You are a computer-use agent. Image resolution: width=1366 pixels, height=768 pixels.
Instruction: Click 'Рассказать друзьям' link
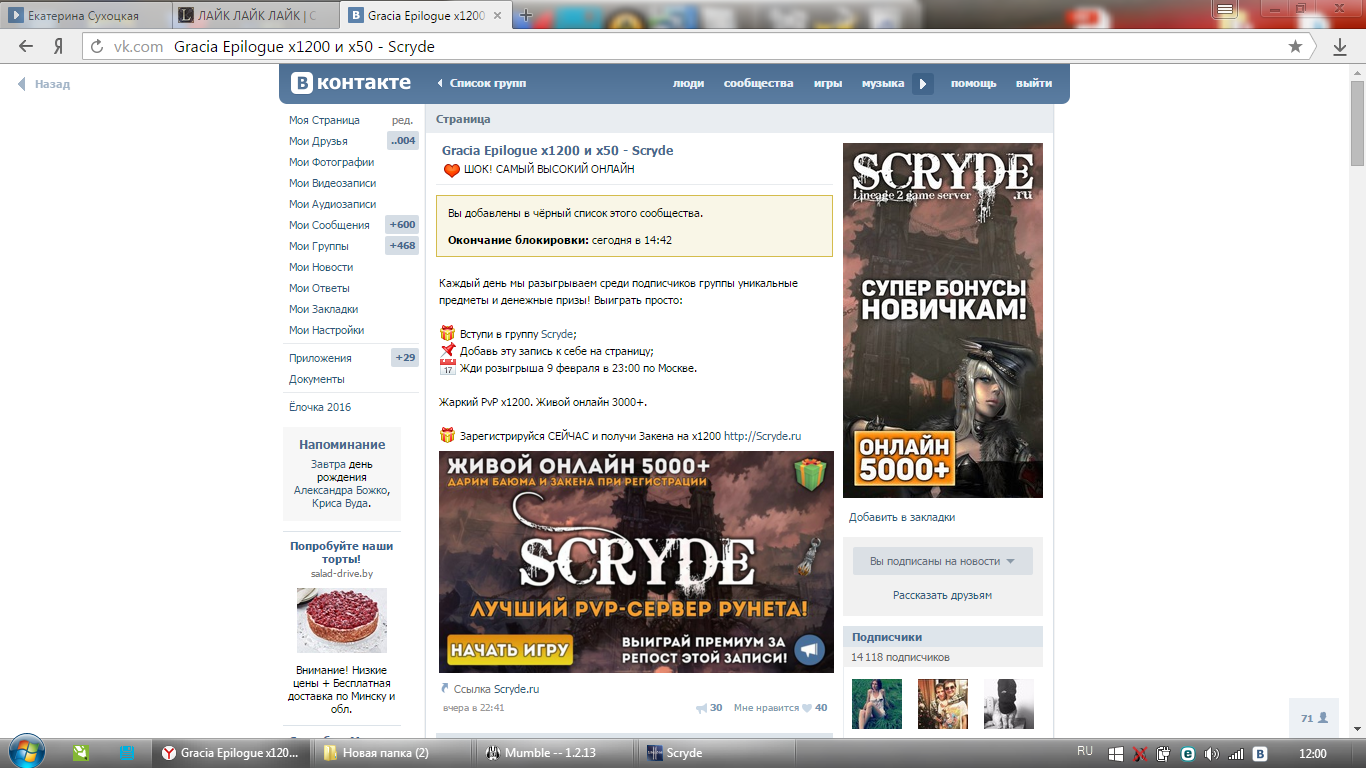942,595
